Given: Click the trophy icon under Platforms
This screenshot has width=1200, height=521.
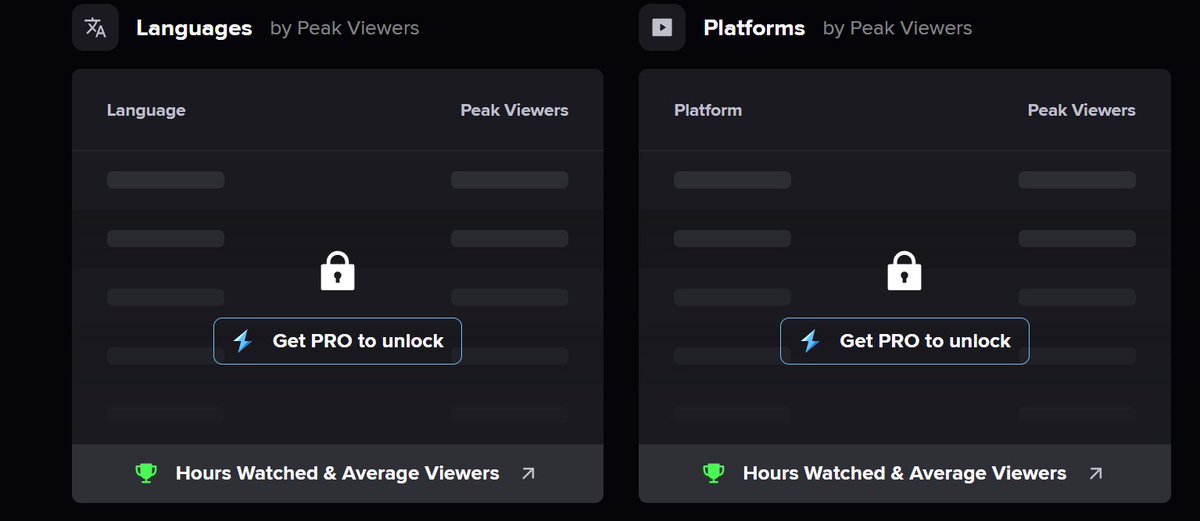Looking at the screenshot, I should click(x=713, y=473).
